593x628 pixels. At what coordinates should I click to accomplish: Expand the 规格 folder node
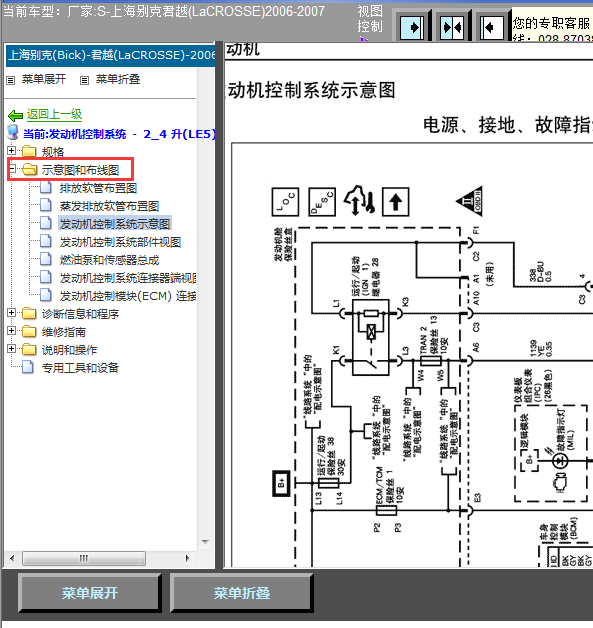click(x=12, y=151)
